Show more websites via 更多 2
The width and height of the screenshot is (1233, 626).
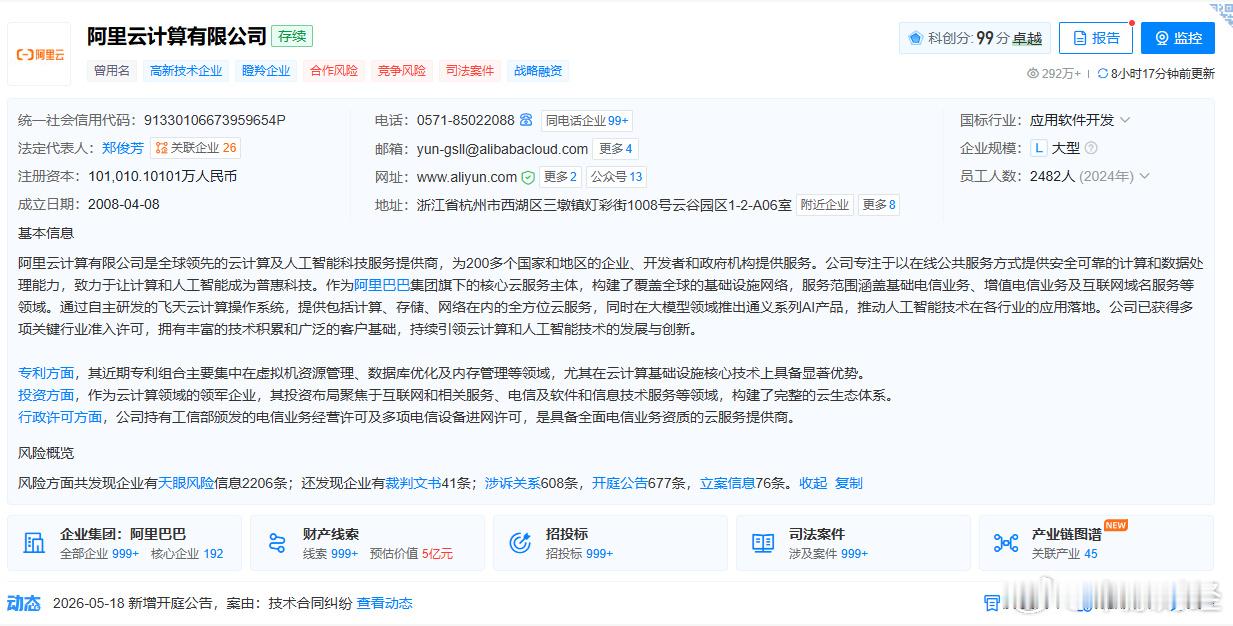coord(560,177)
